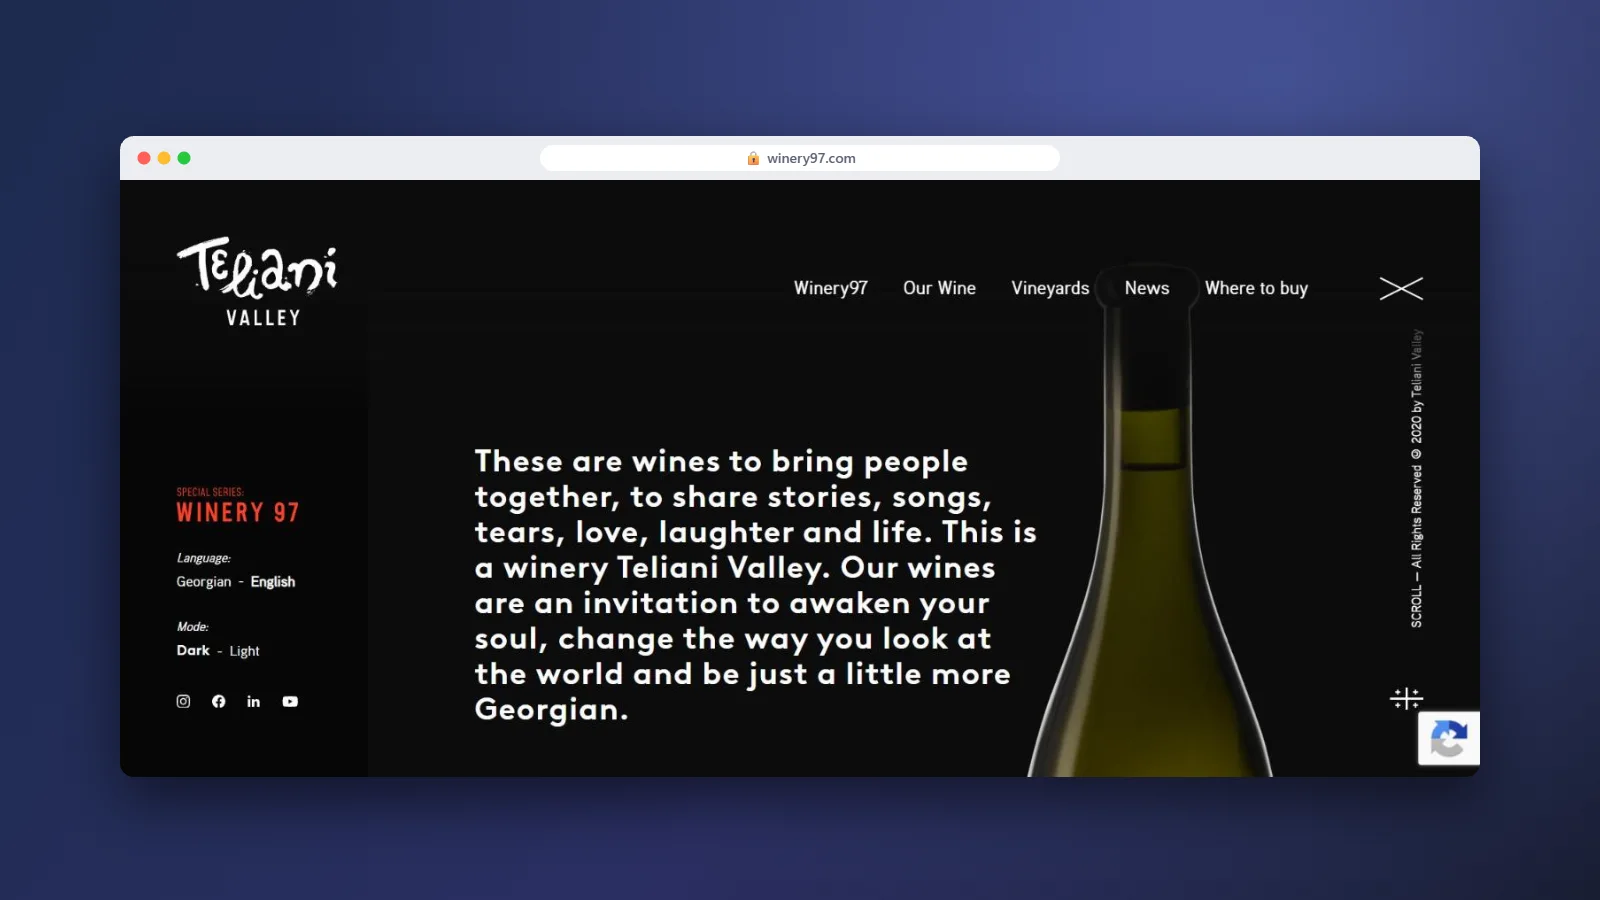Open the Facebook social icon
The width and height of the screenshot is (1600, 900).
(218, 701)
